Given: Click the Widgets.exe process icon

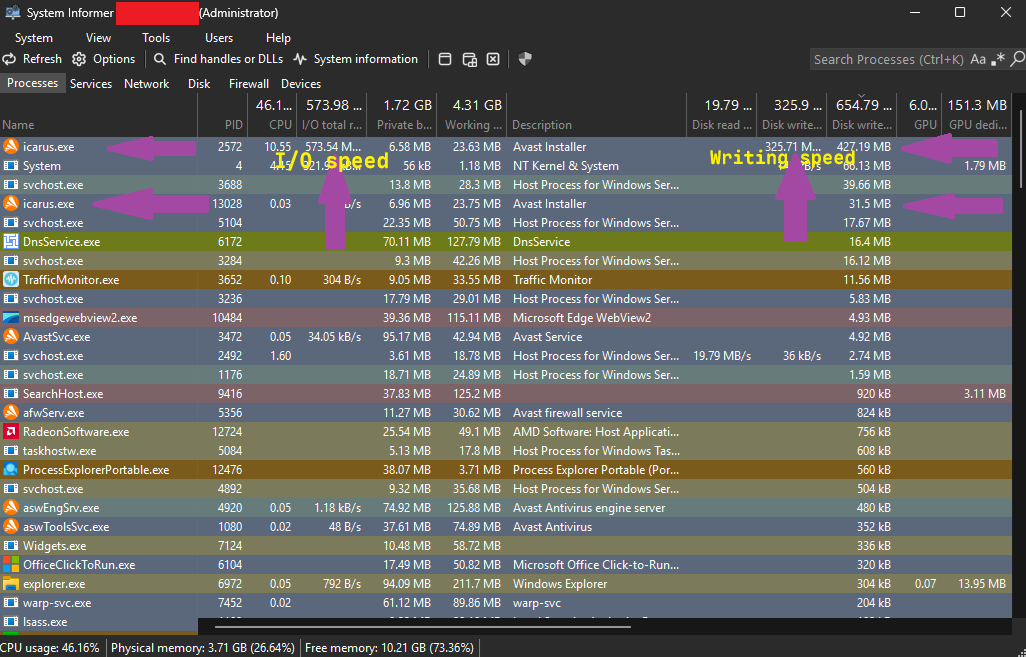Looking at the screenshot, I should (10, 546).
